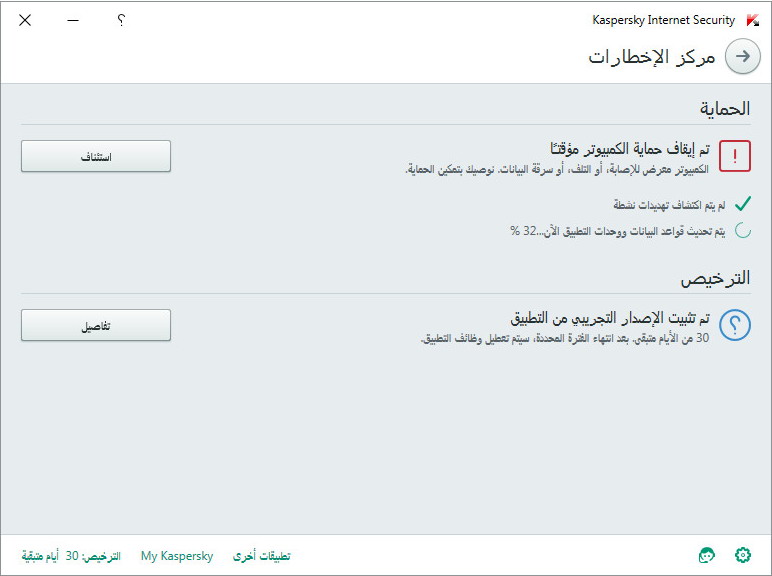This screenshot has width=772, height=576.
Task: Close the Kaspersky window
Action: 25,20
